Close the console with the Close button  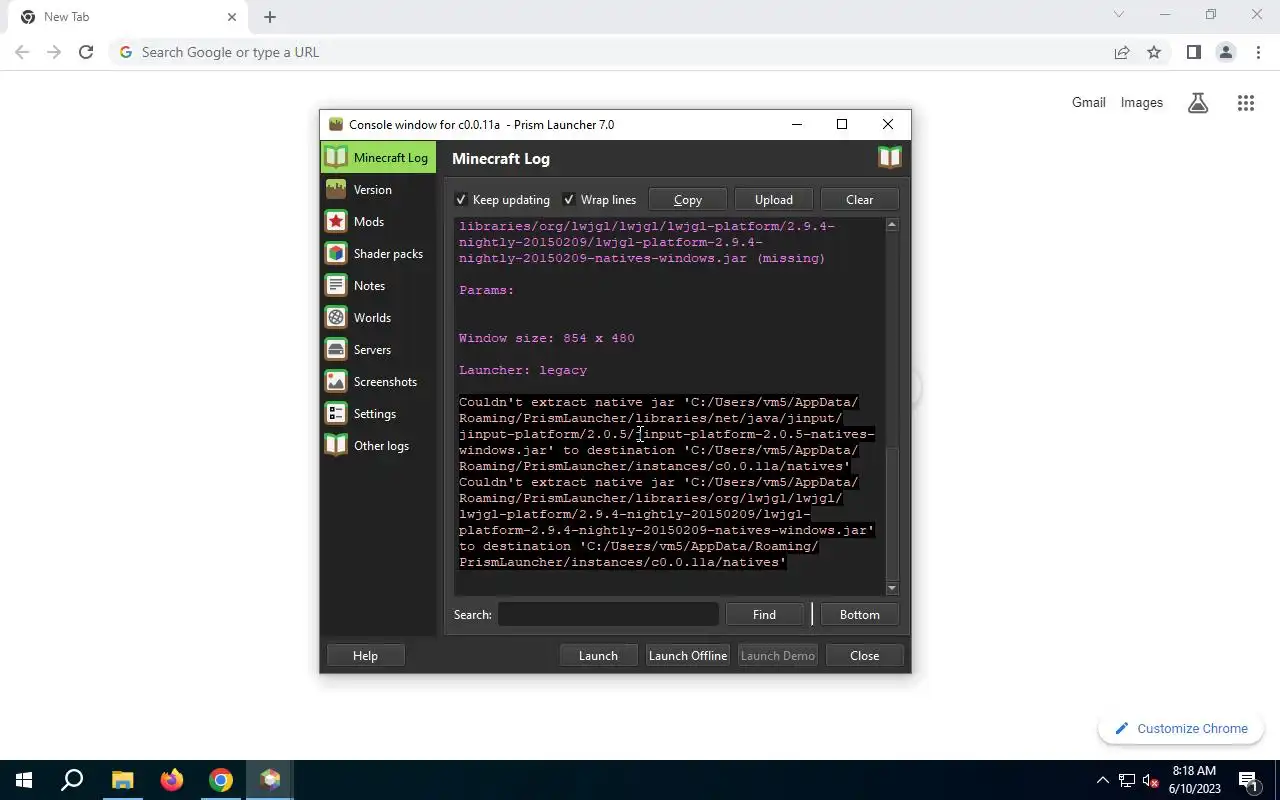(x=864, y=655)
